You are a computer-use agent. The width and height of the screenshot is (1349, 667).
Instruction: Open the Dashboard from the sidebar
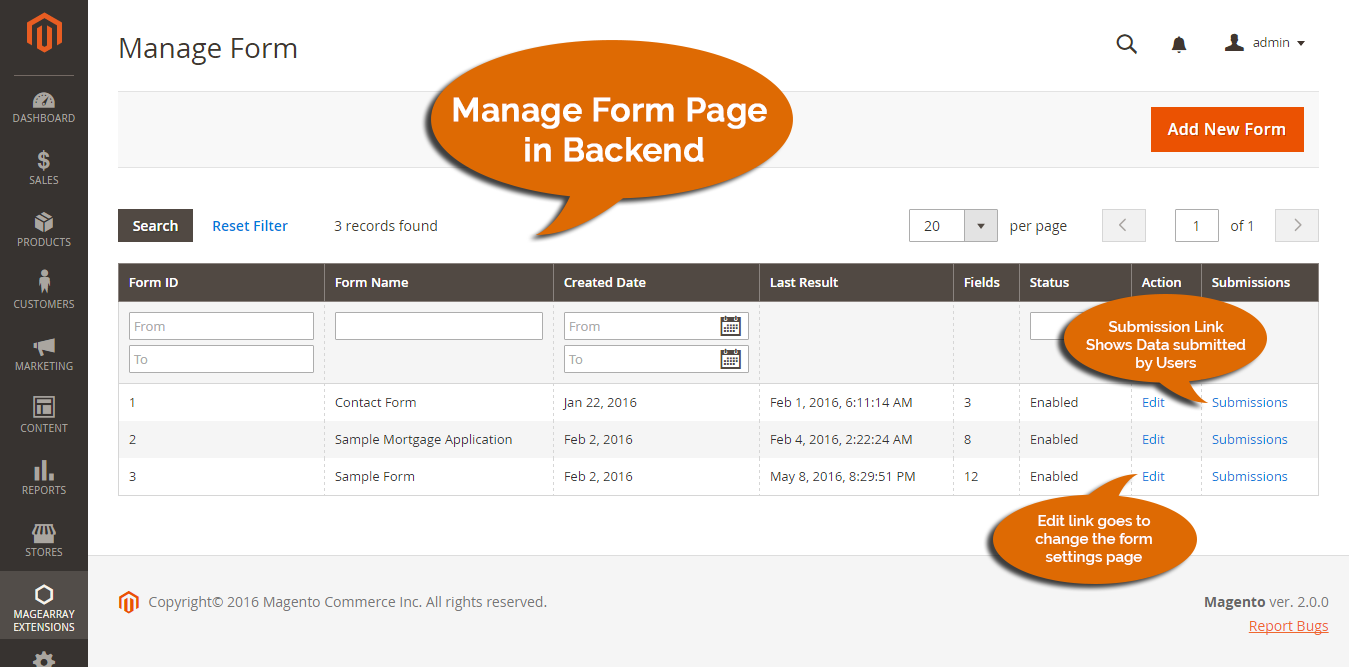[43, 107]
